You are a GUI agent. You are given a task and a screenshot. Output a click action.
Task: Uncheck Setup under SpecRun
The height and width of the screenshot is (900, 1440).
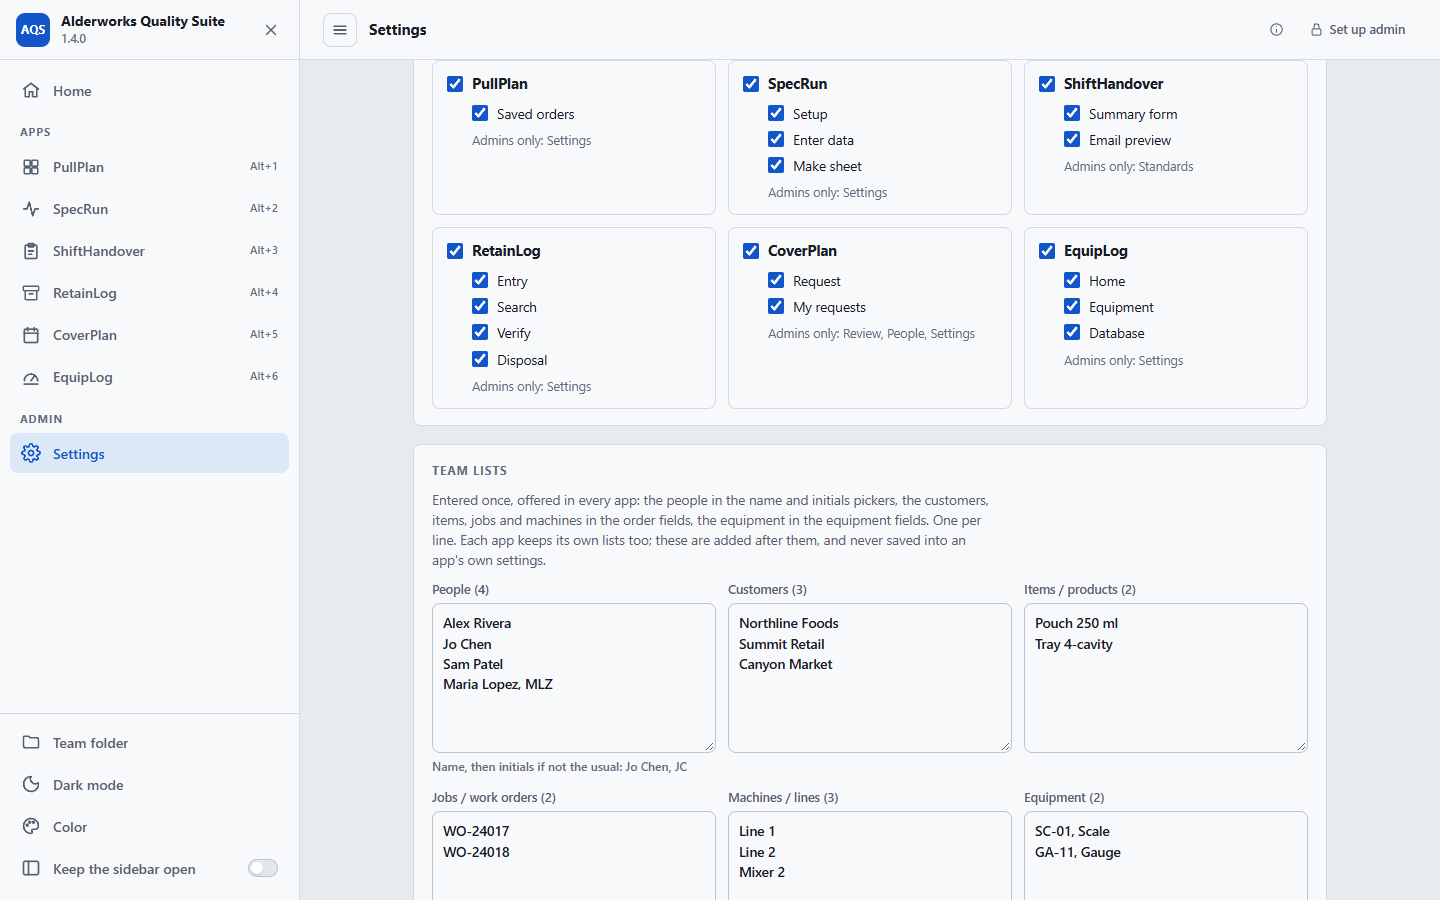click(776, 114)
